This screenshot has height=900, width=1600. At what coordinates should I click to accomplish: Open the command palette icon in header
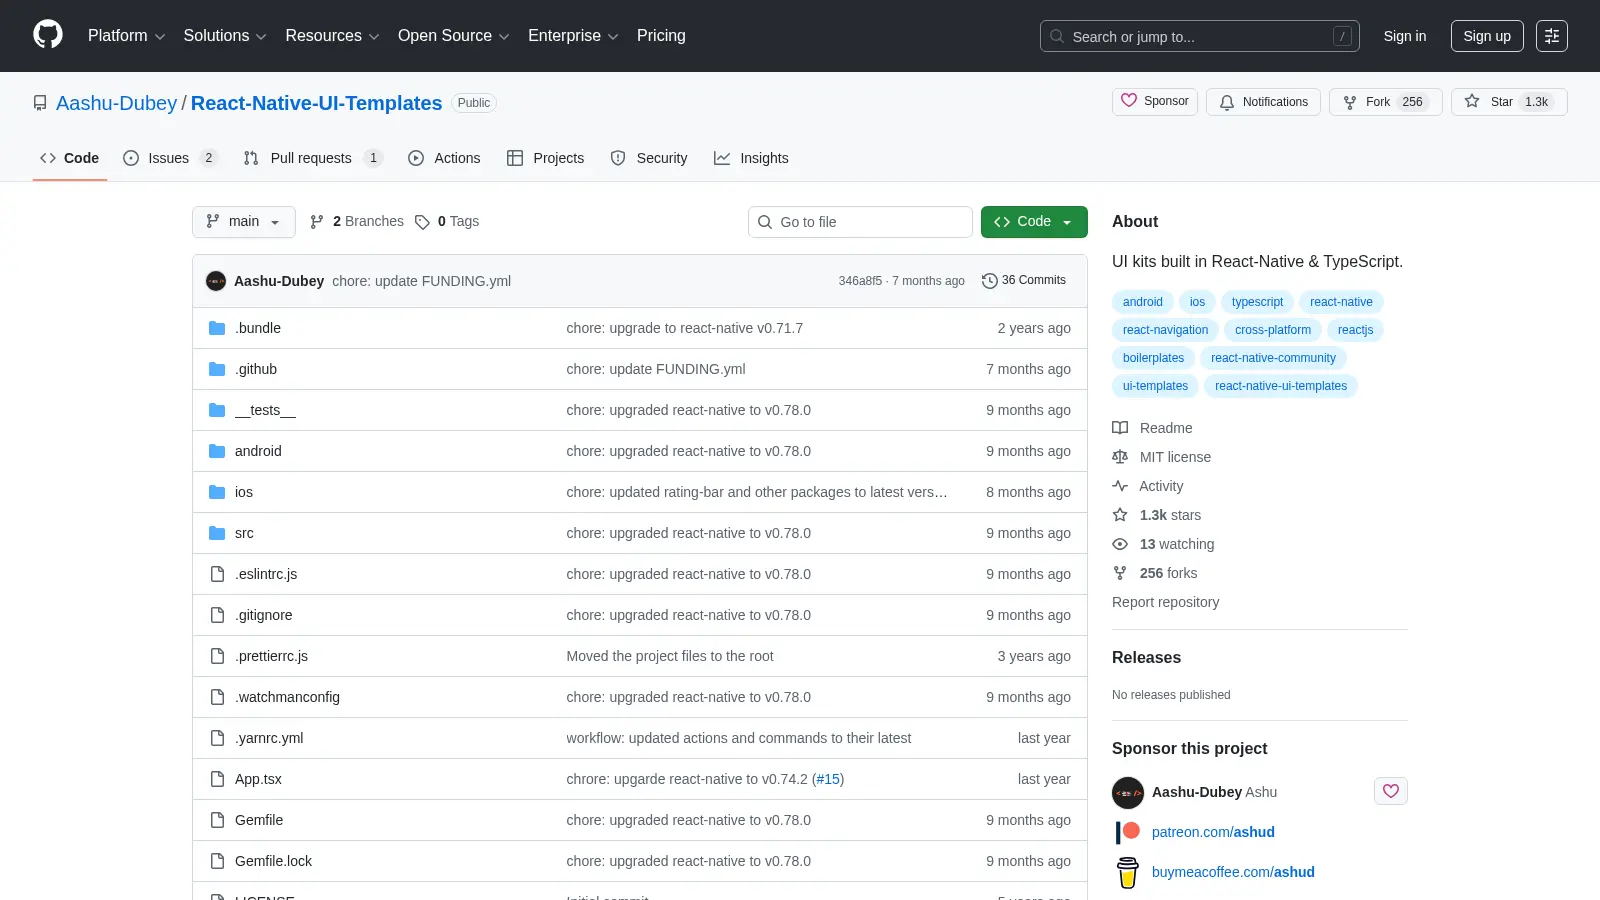tap(1552, 36)
